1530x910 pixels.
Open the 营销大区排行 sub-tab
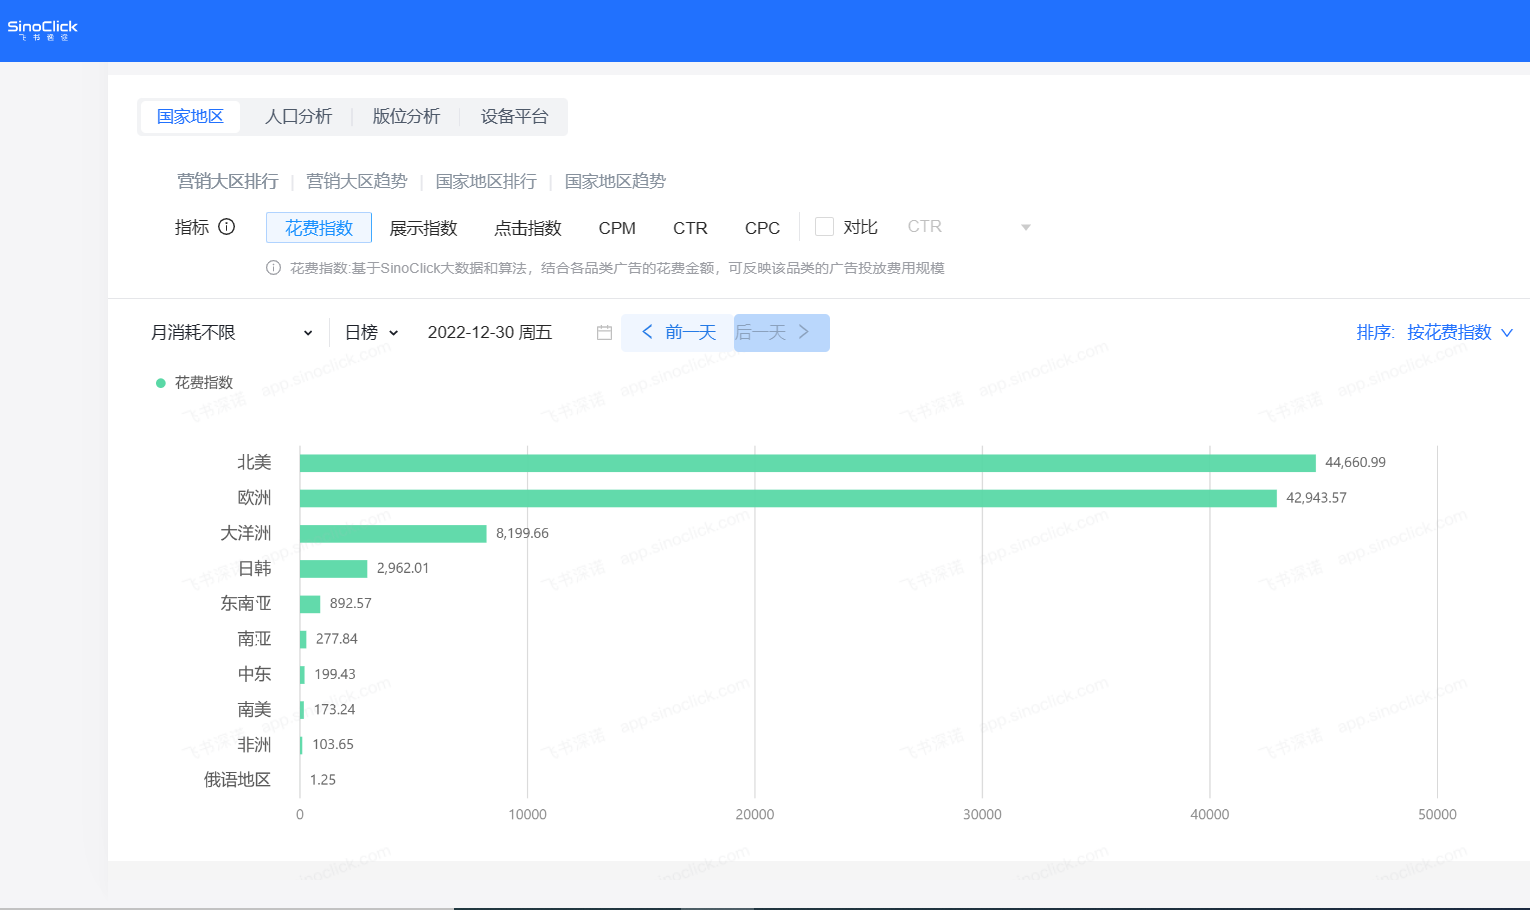click(x=227, y=181)
